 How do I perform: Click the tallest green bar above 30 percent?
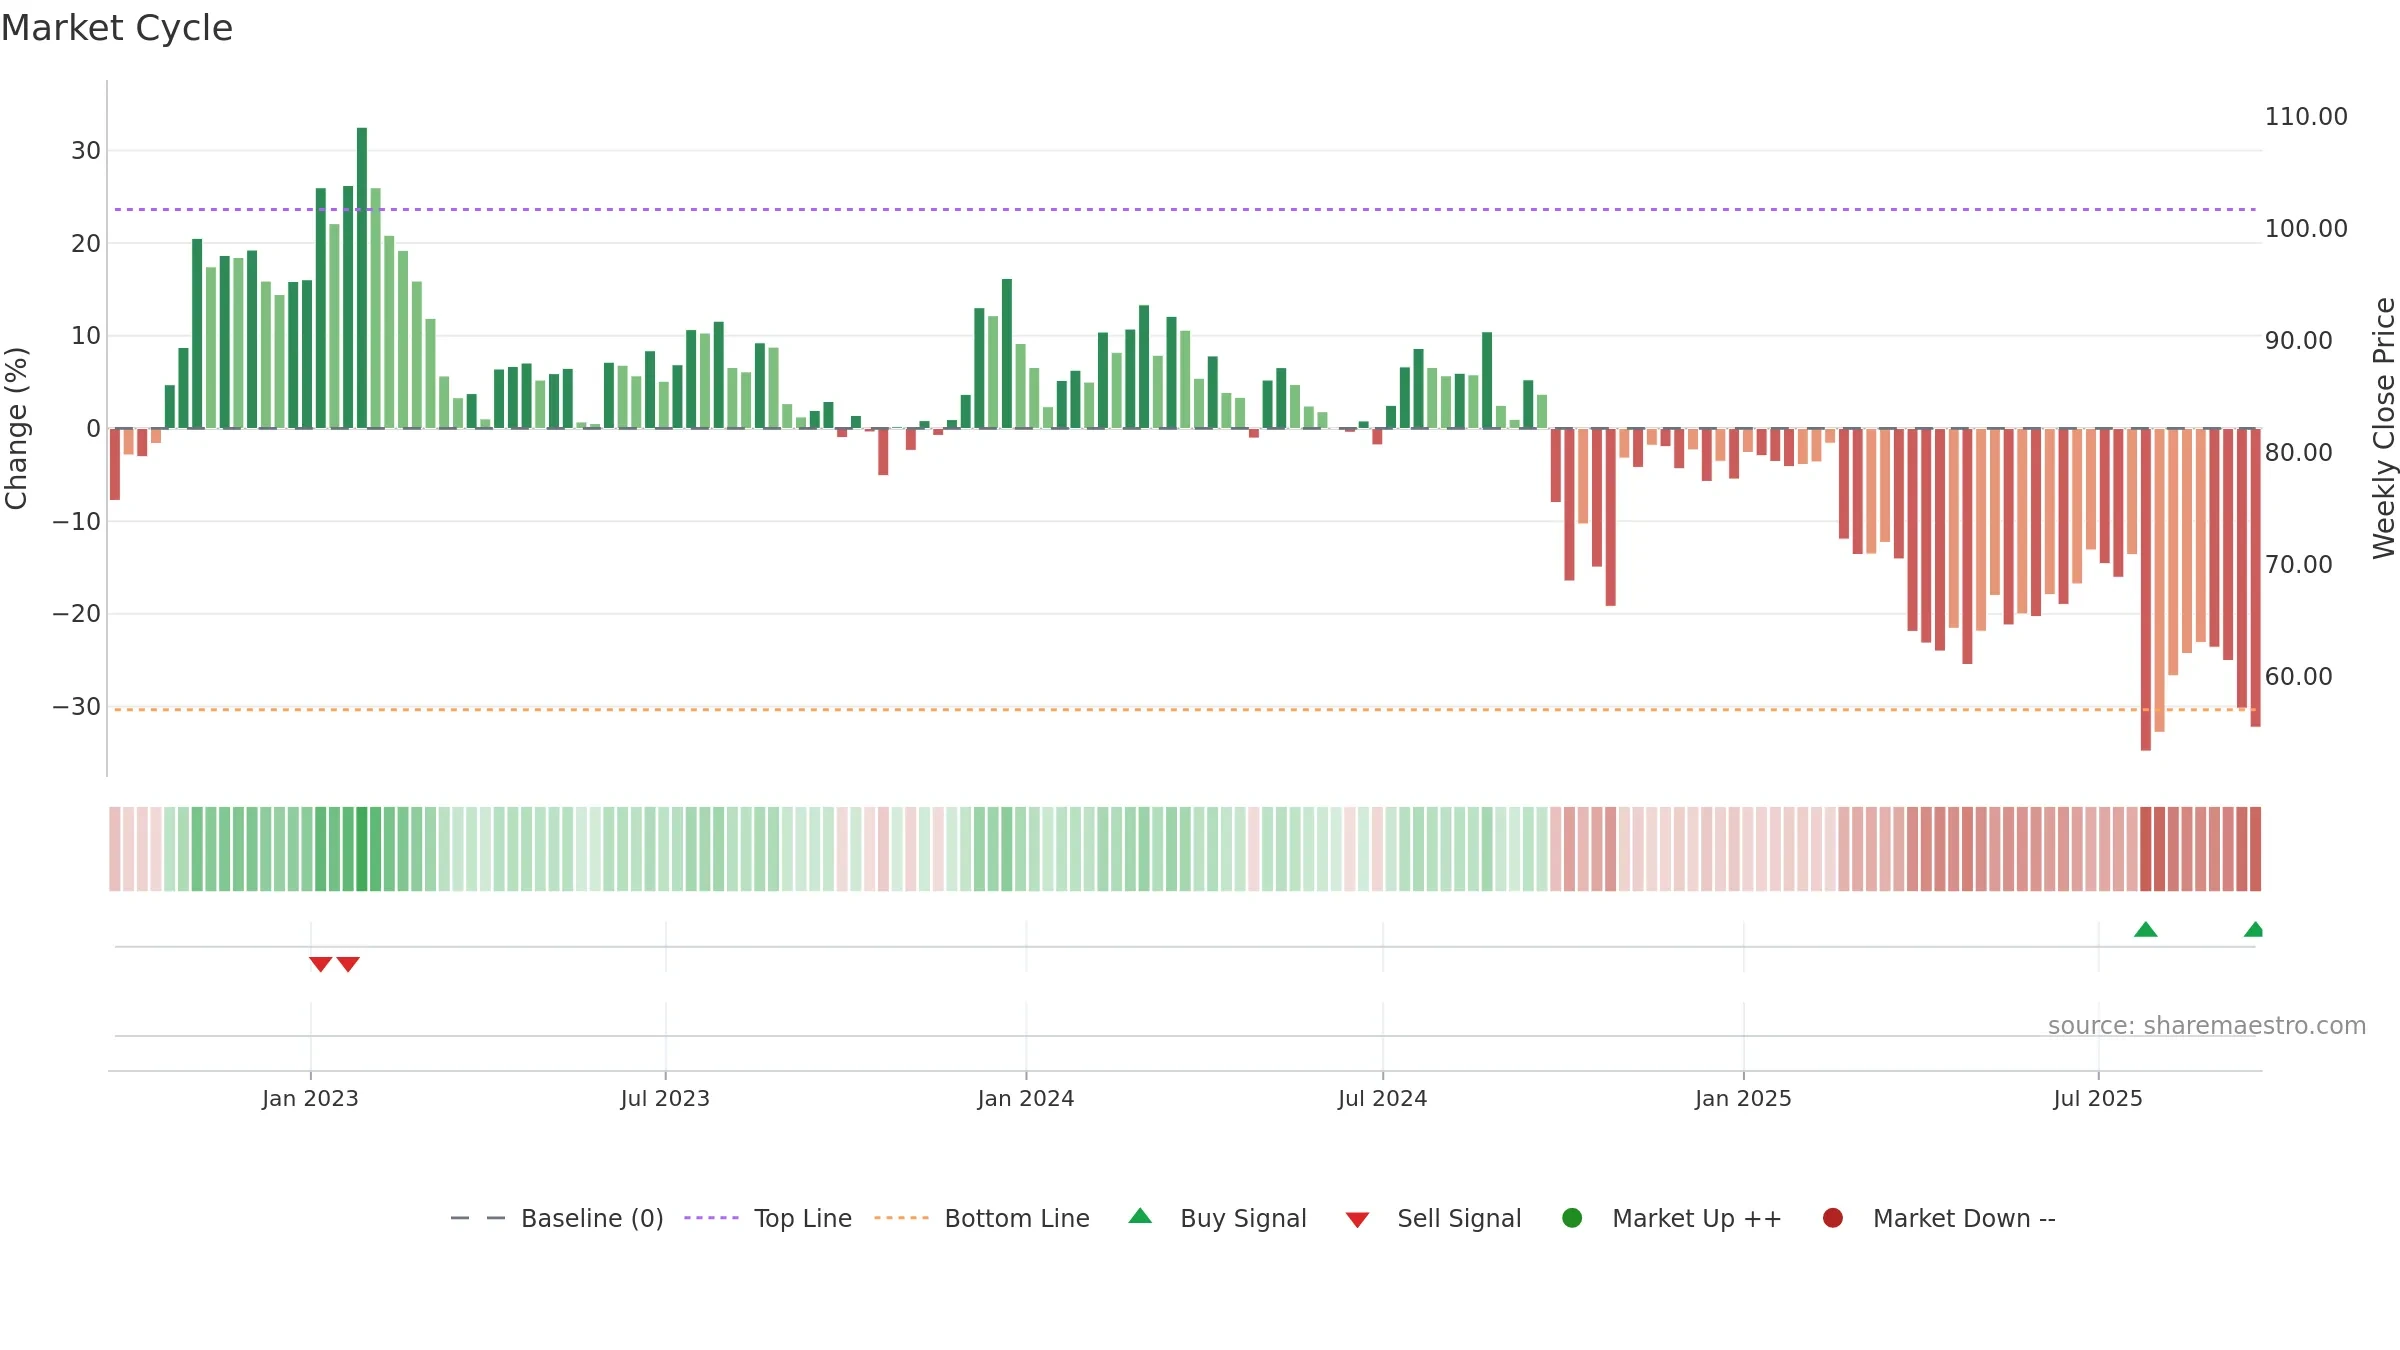pyautogui.click(x=362, y=278)
